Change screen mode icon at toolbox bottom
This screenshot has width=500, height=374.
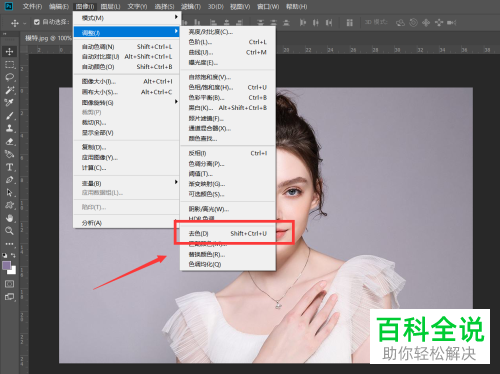pyautogui.click(x=9, y=297)
